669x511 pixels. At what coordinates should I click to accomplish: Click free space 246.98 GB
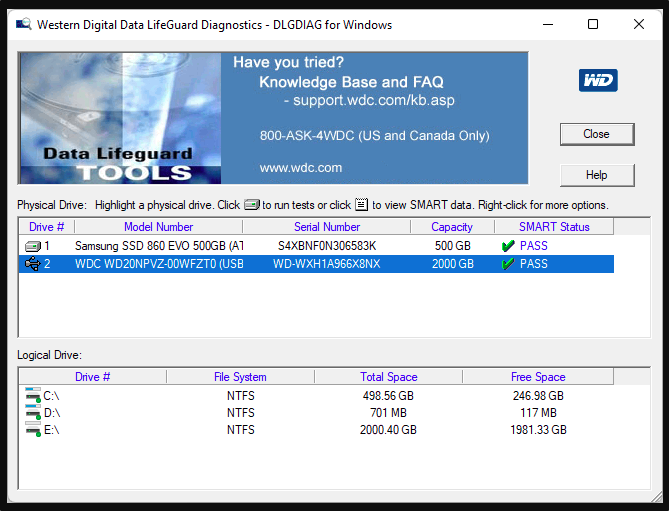538,396
